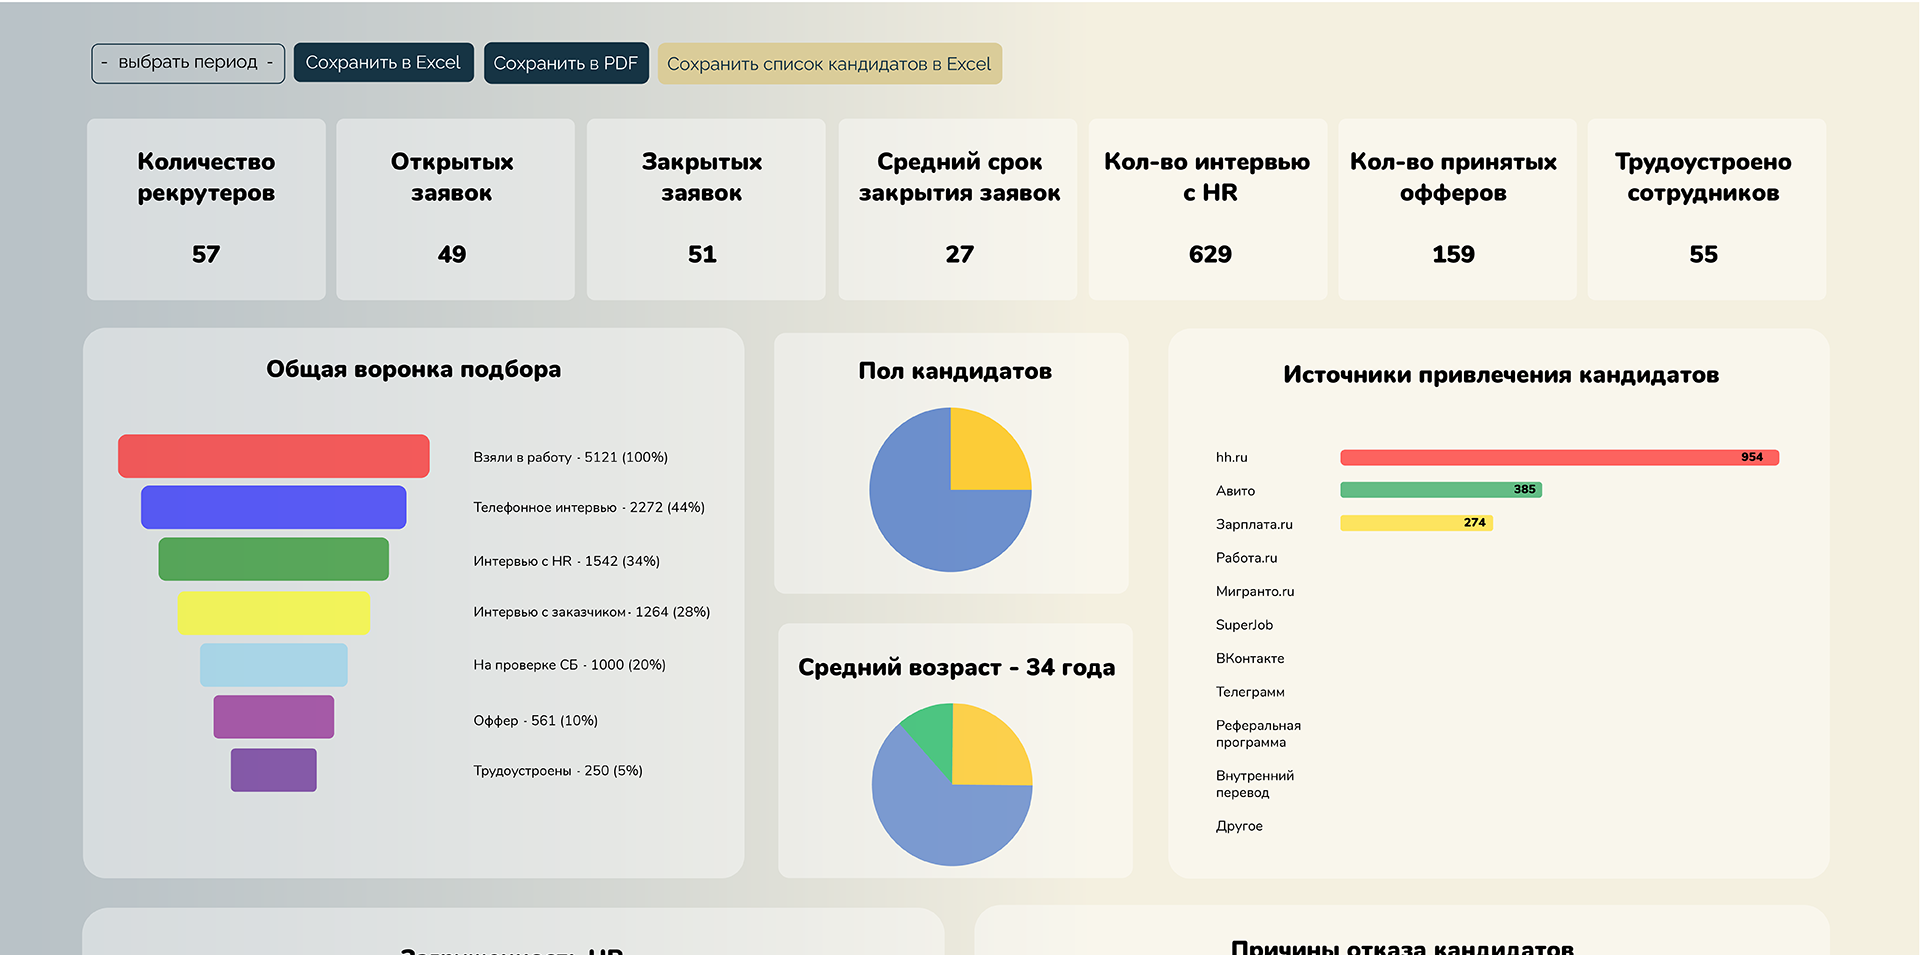The image size is (1920, 955).
Task: Open the 'Трудоустроено сотрудников' card showing 55
Action: coord(1706,209)
